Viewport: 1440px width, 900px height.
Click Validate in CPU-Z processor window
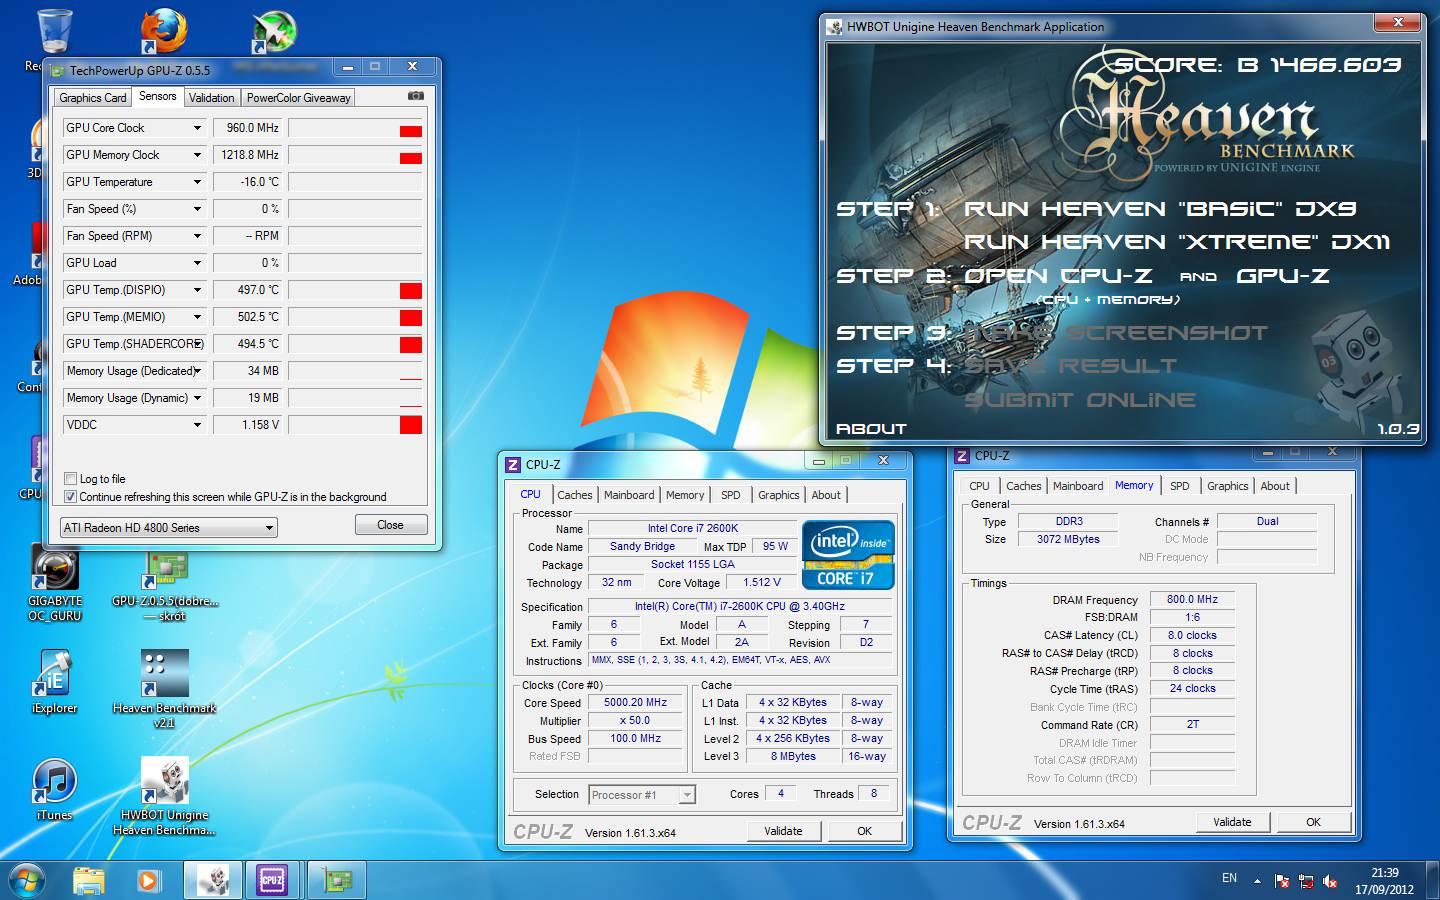(x=783, y=831)
